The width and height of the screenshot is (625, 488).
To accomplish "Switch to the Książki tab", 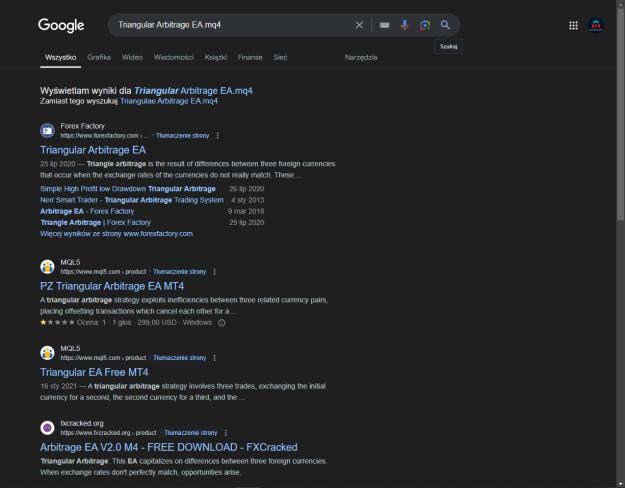I will pyautogui.click(x=216, y=57).
